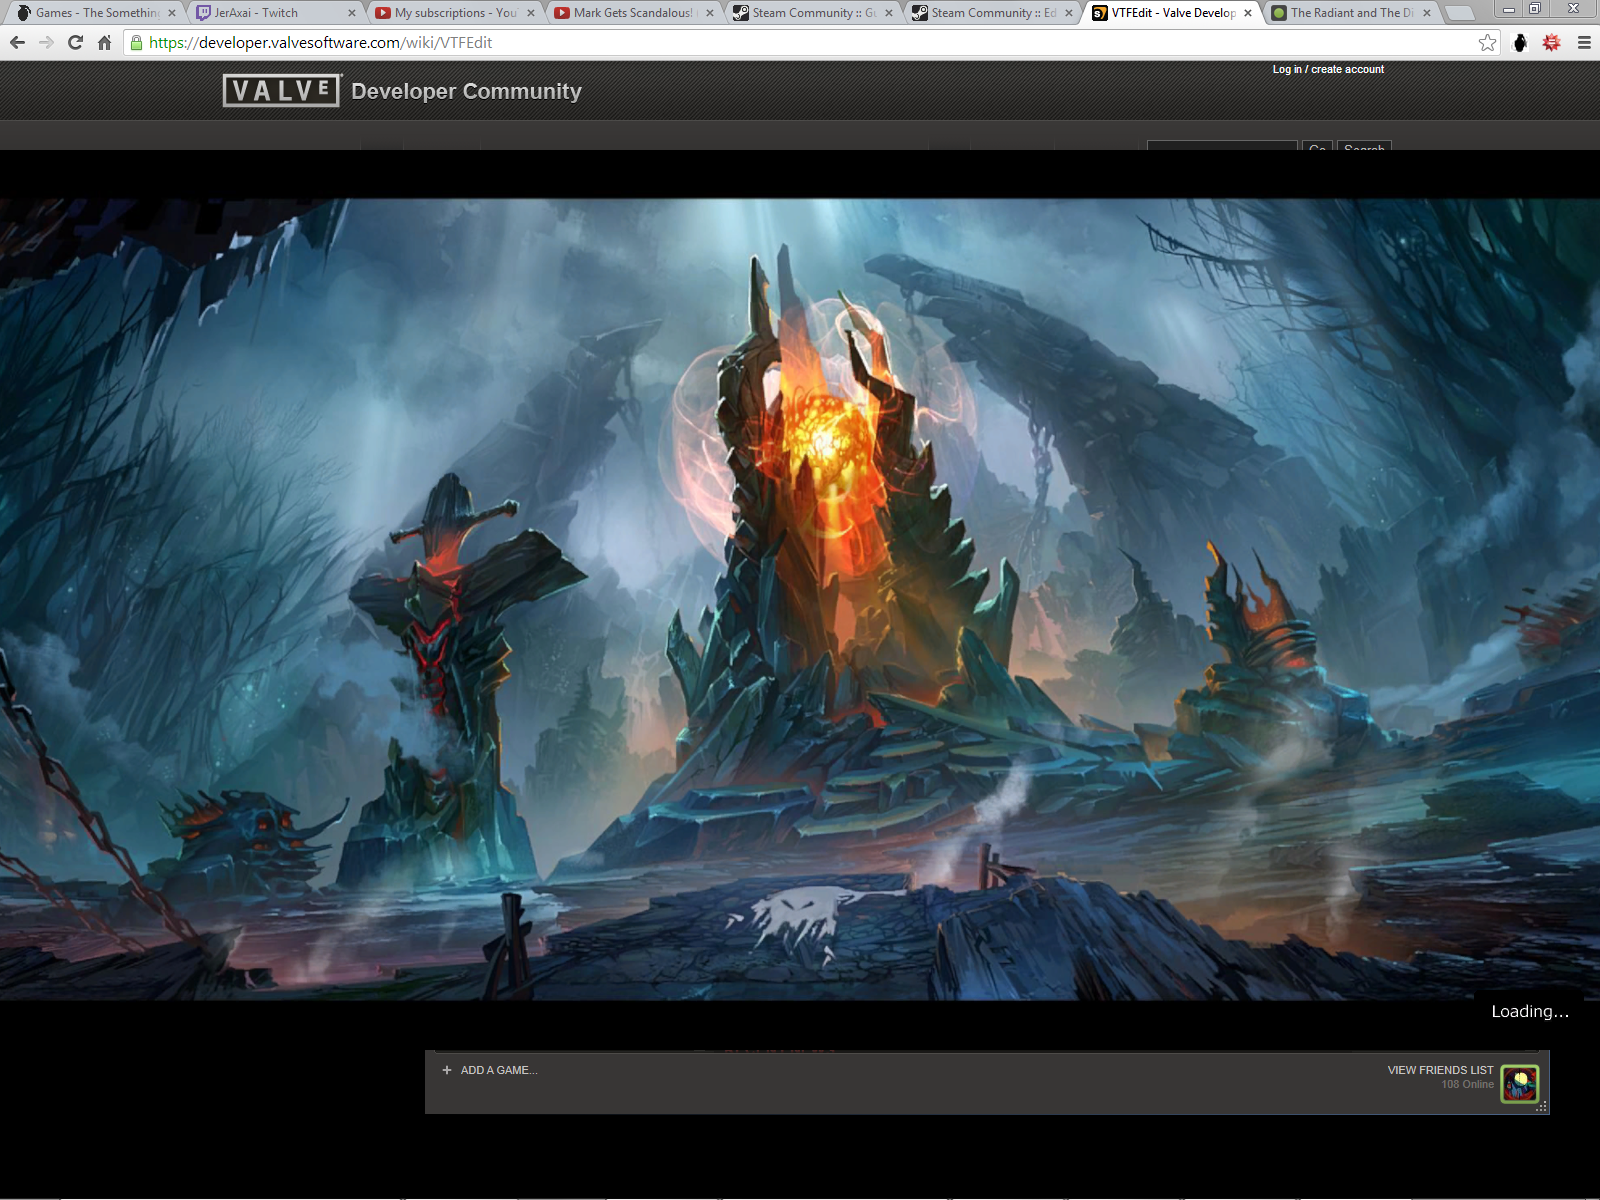Viewport: 1600px width, 1200px height.
Task: Switch to The Radiant and The Di tab
Action: [1351, 13]
